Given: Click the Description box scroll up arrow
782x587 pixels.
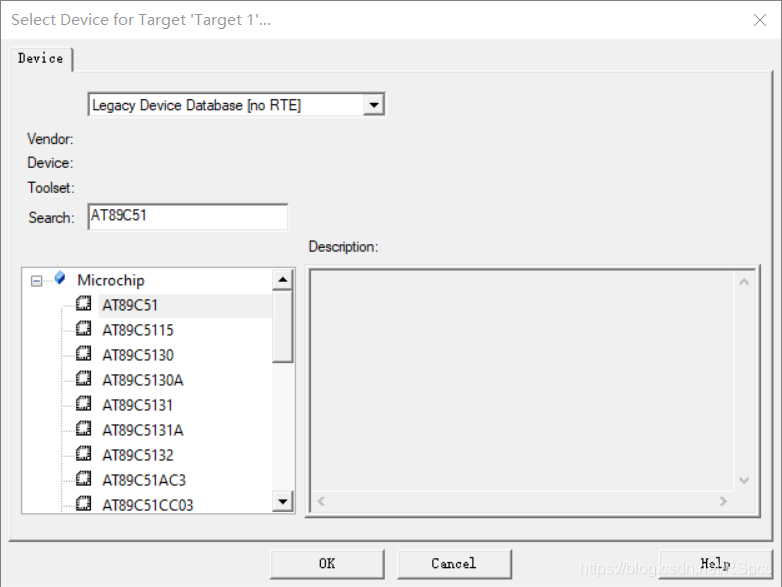Looking at the screenshot, I should tap(744, 282).
